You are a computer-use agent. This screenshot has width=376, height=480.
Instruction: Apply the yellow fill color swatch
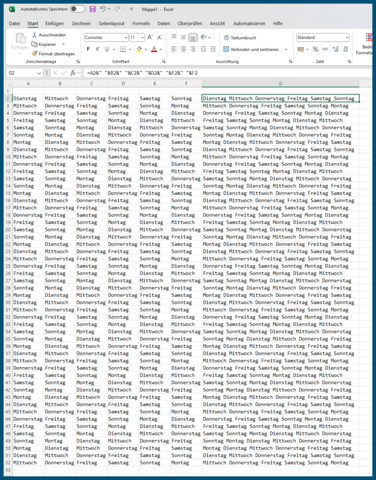(139, 49)
